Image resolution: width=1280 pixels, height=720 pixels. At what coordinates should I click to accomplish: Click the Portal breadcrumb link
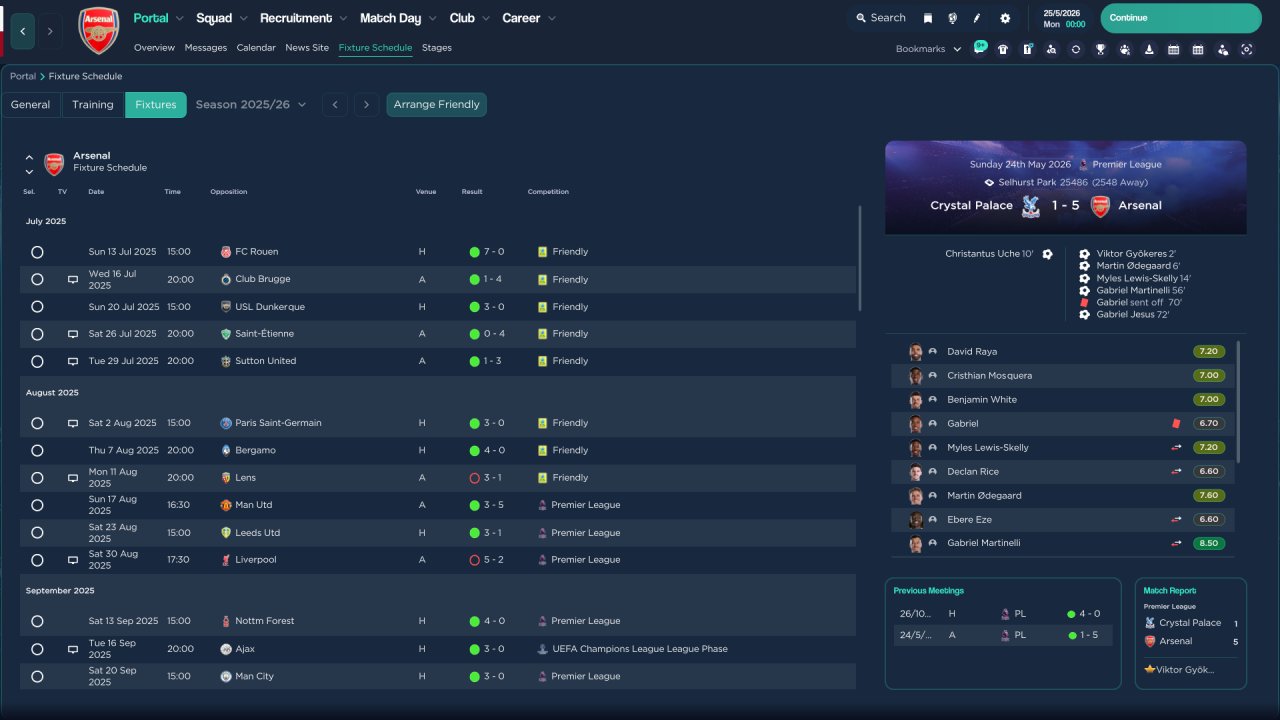pos(23,76)
